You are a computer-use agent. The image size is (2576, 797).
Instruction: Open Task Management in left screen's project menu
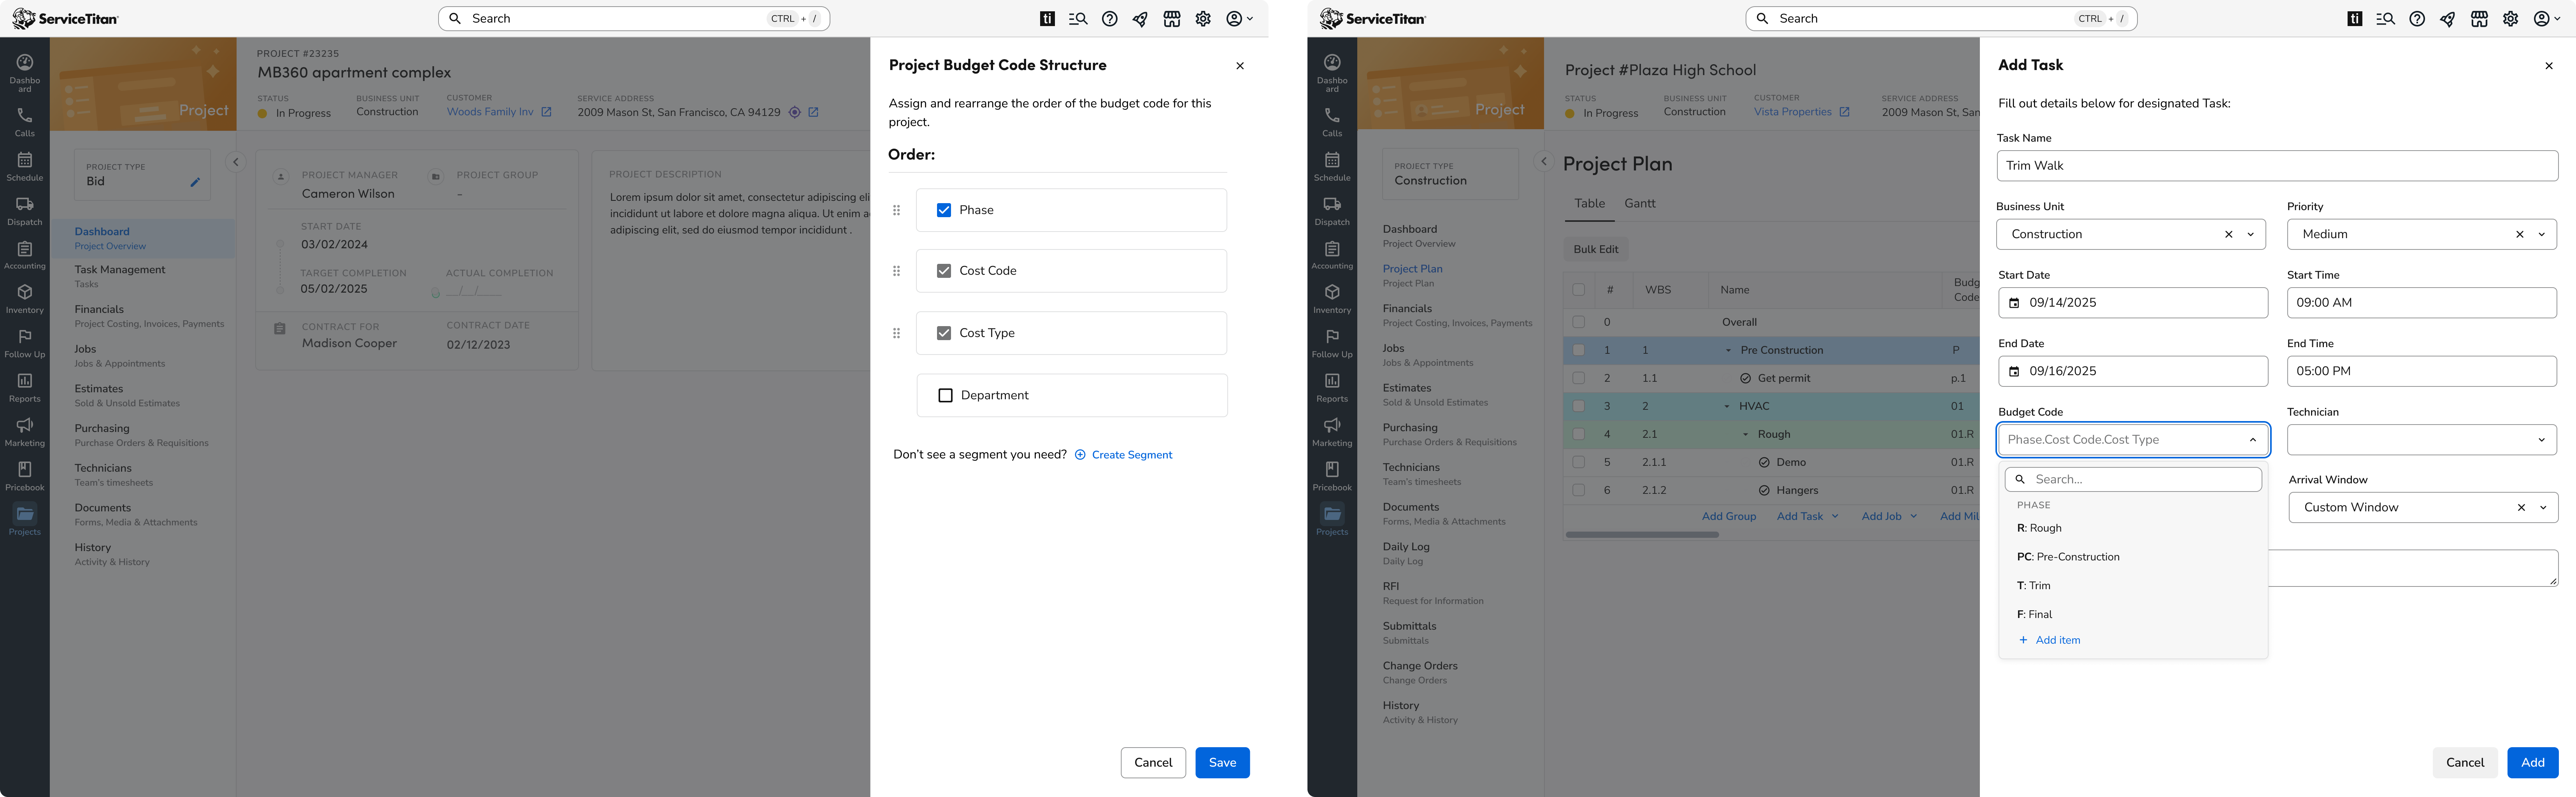tap(120, 276)
